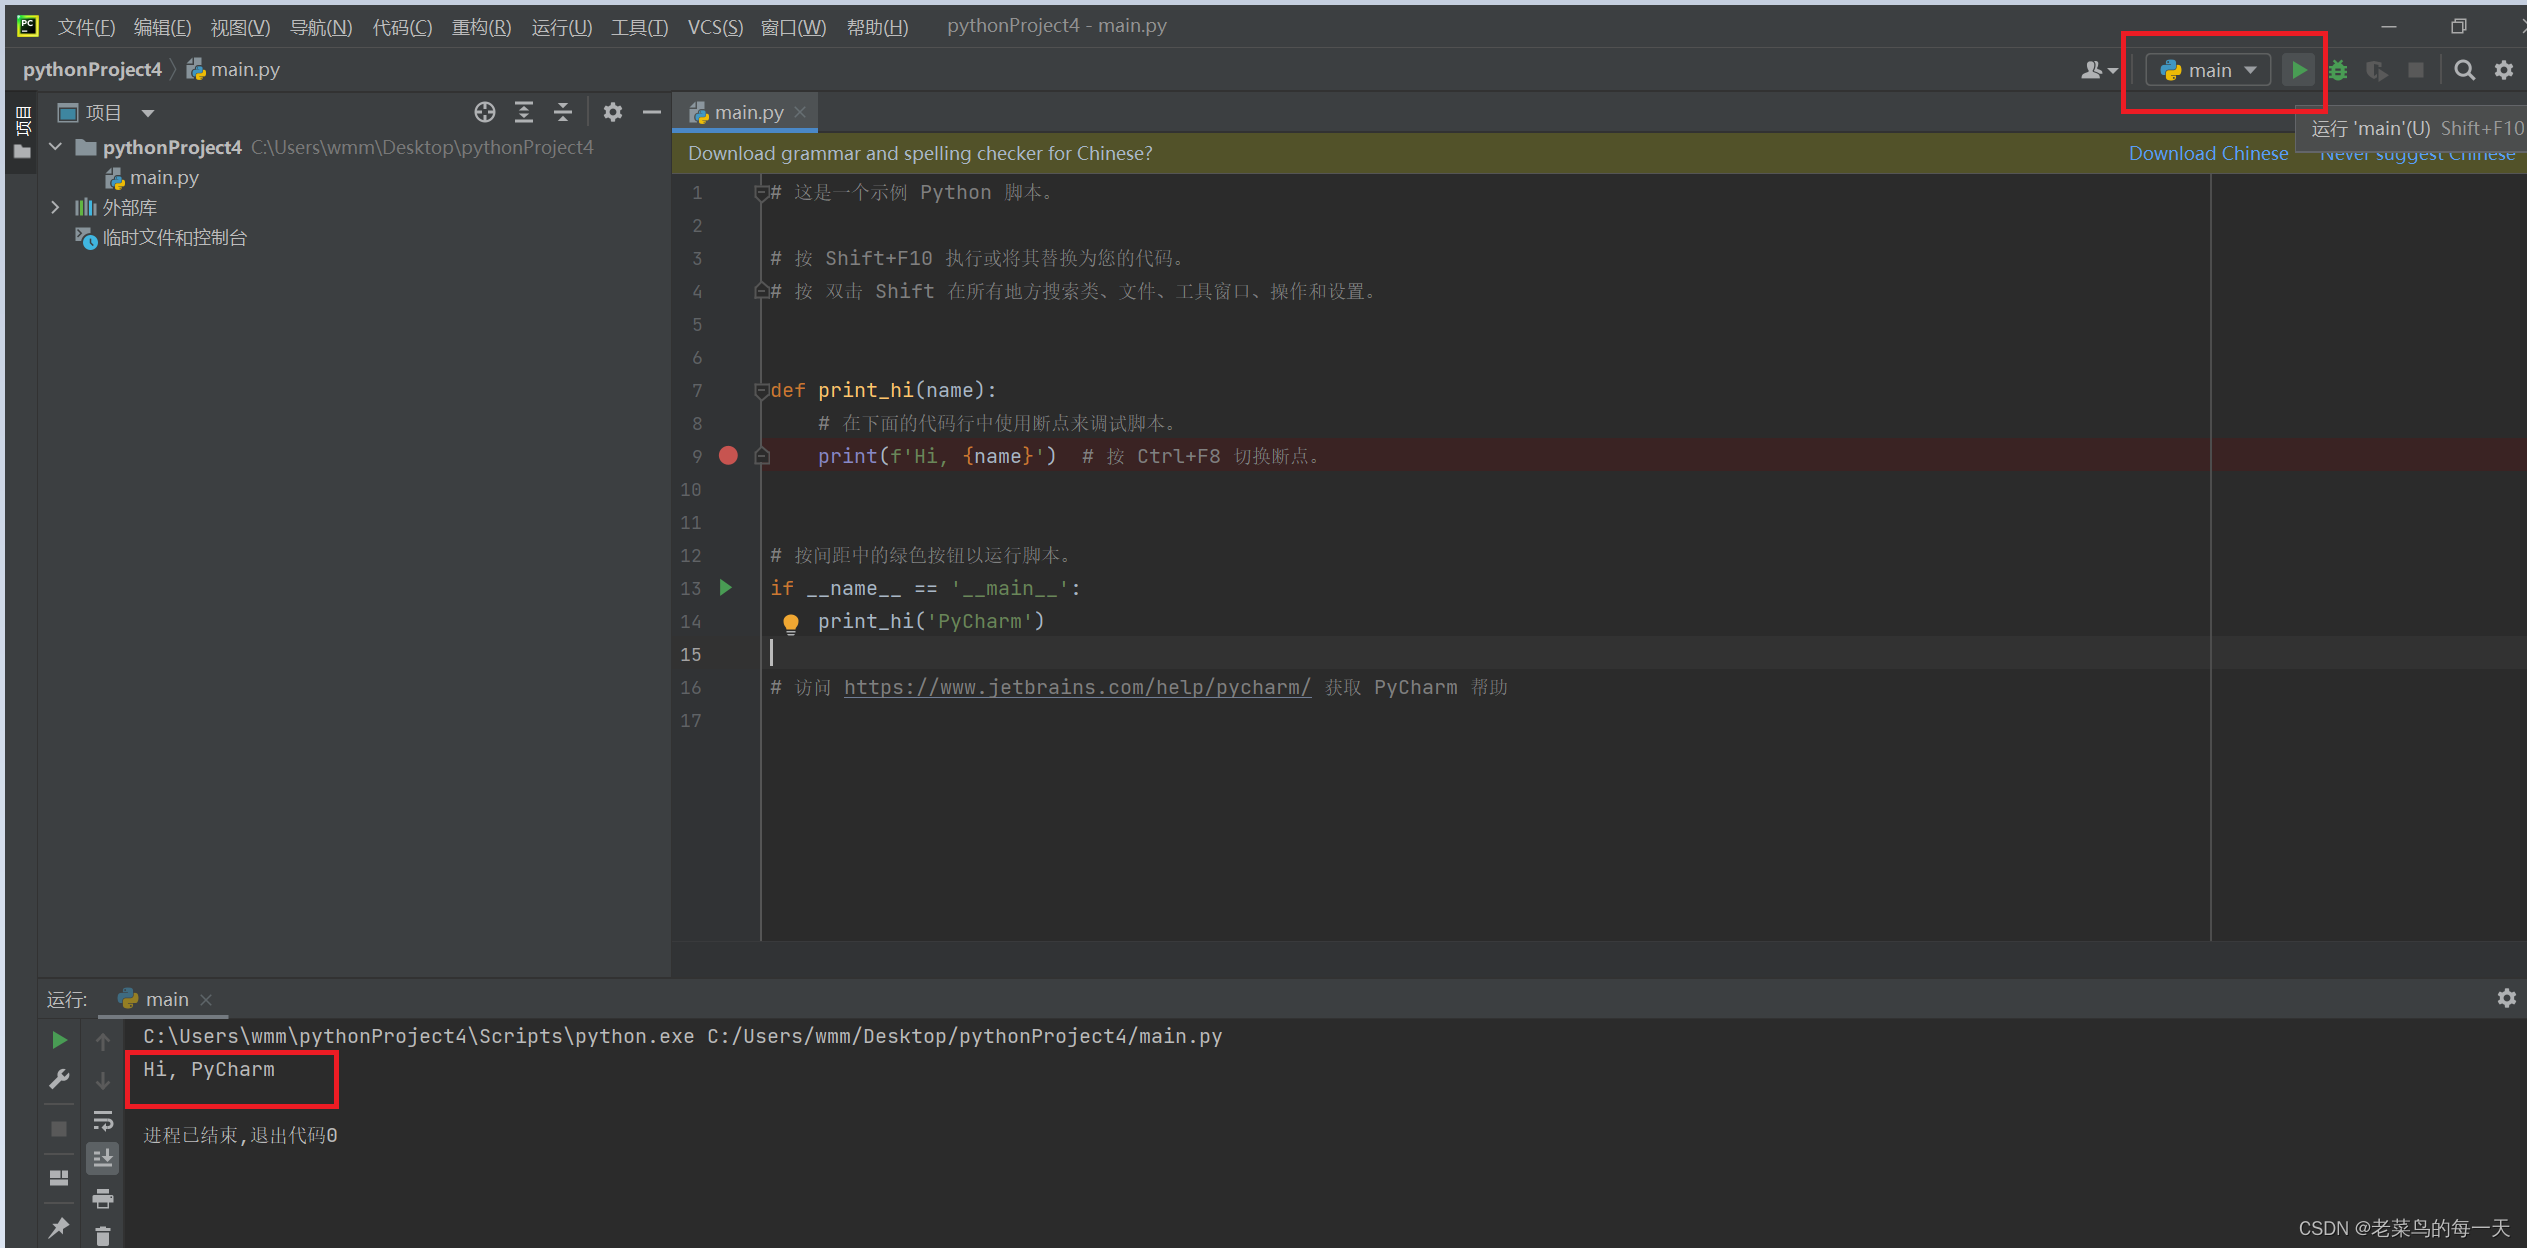Image resolution: width=2527 pixels, height=1248 pixels.
Task: Close the main.py editor tab
Action: point(800,112)
